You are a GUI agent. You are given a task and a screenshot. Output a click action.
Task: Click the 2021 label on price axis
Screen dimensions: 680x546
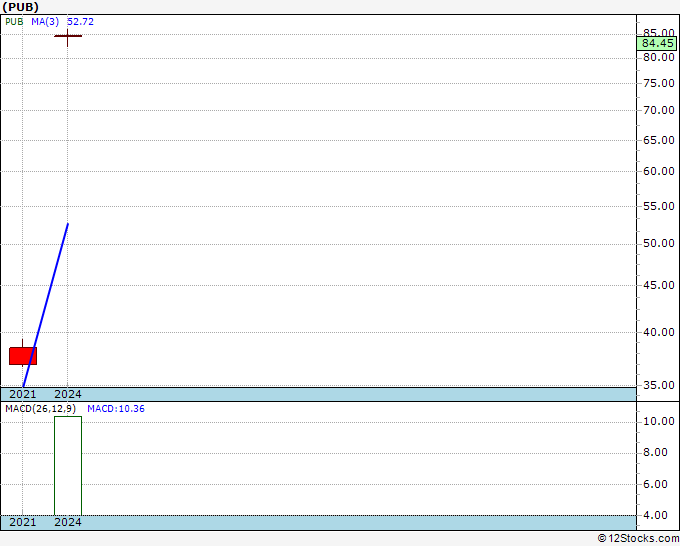click(x=23, y=394)
